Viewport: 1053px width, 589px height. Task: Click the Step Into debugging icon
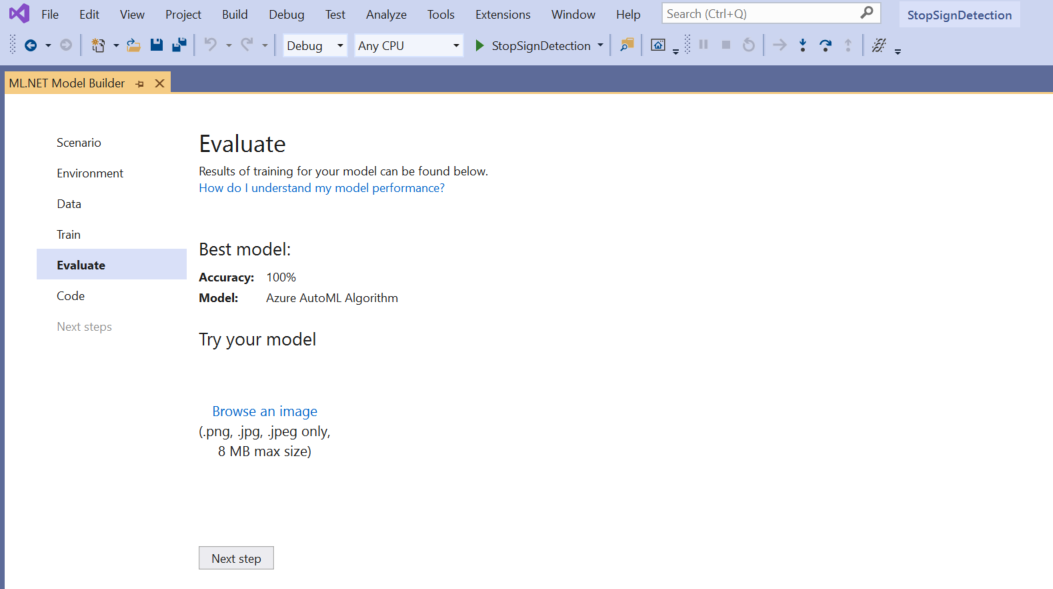(x=803, y=45)
